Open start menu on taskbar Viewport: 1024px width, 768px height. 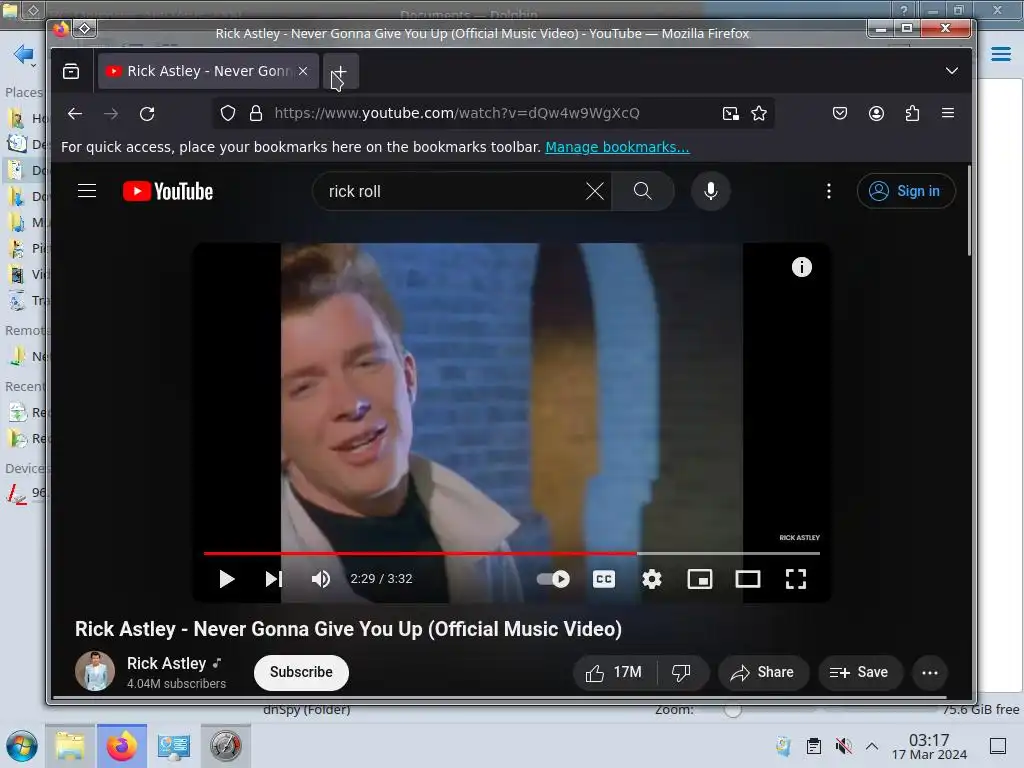(x=22, y=746)
